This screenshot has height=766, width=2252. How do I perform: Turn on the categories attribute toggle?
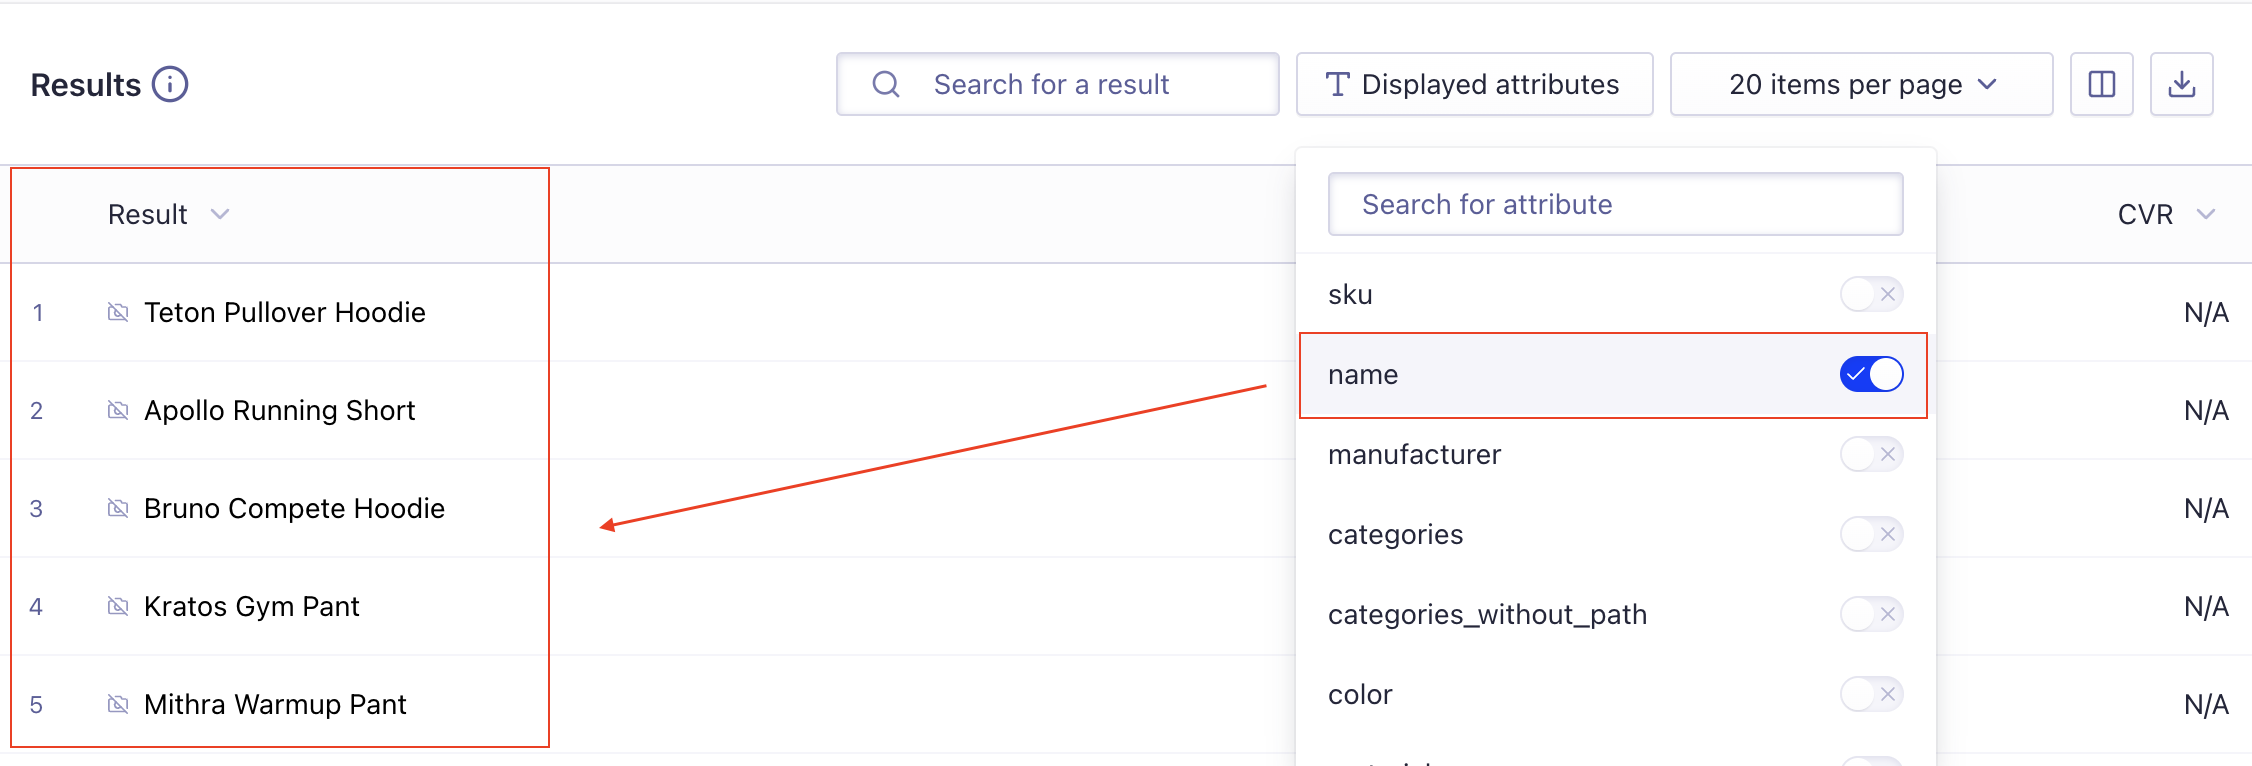point(1871,534)
